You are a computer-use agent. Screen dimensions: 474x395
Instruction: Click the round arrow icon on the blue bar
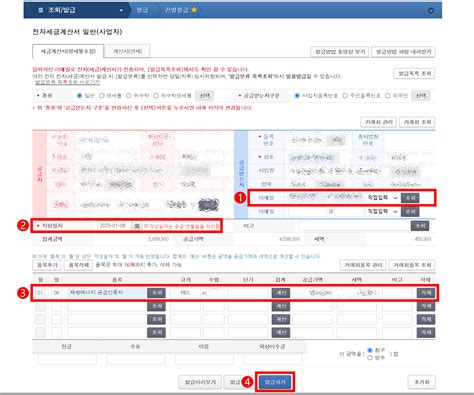(431, 10)
